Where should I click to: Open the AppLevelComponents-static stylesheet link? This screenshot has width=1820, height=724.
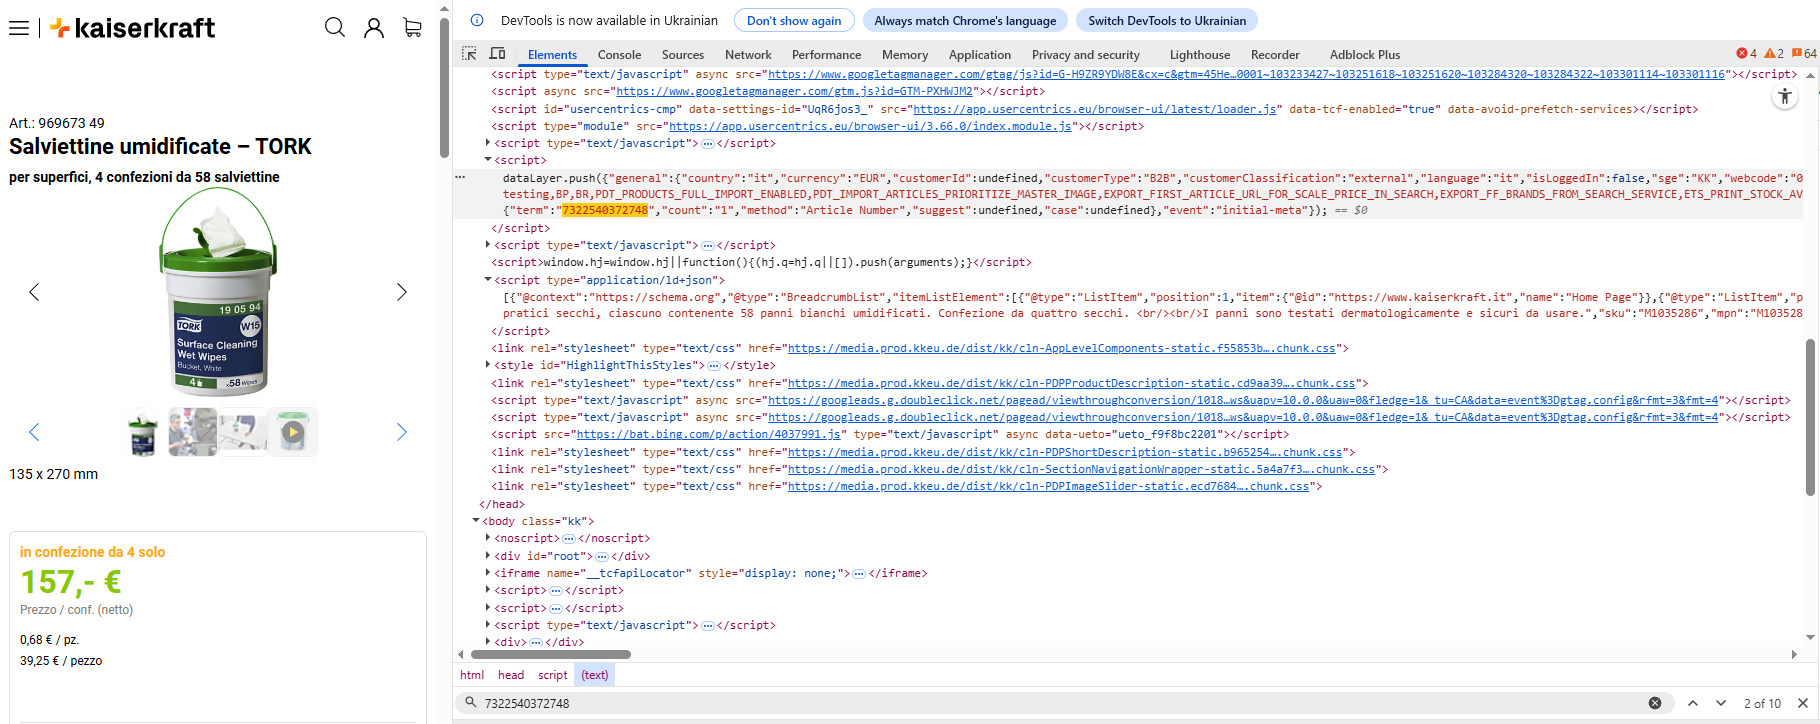pyautogui.click(x=1061, y=348)
